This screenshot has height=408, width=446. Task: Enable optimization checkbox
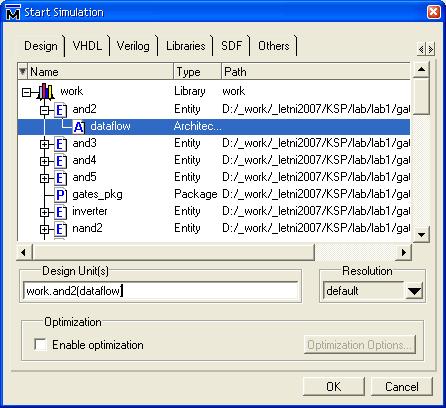point(40,344)
